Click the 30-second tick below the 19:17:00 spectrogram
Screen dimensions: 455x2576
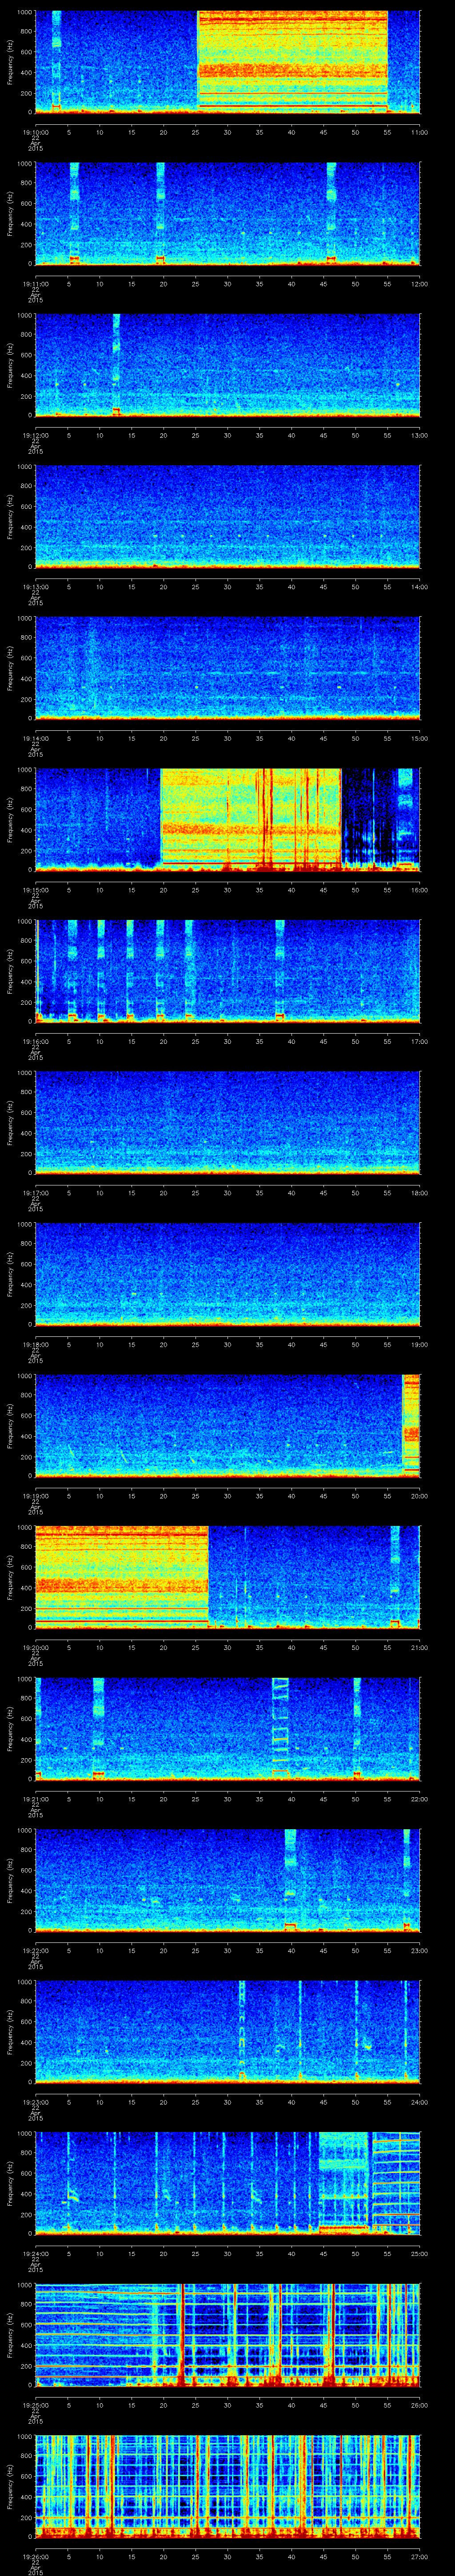tap(227, 1192)
